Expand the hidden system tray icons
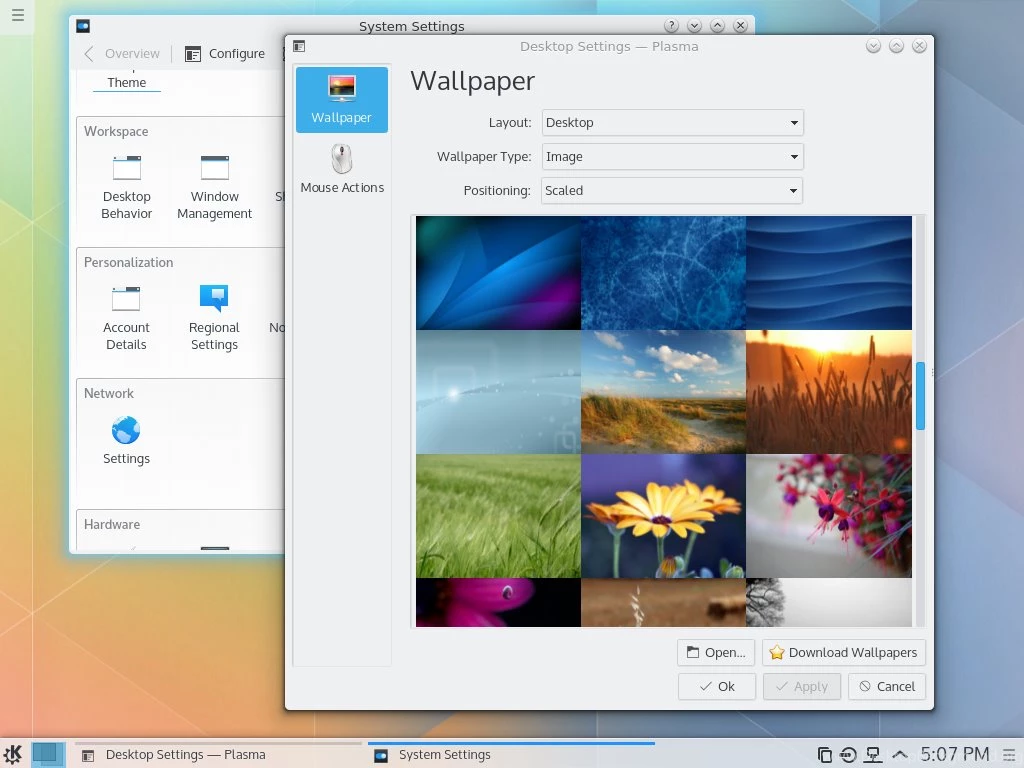Screen dimensions: 1024x768 coord(899,755)
